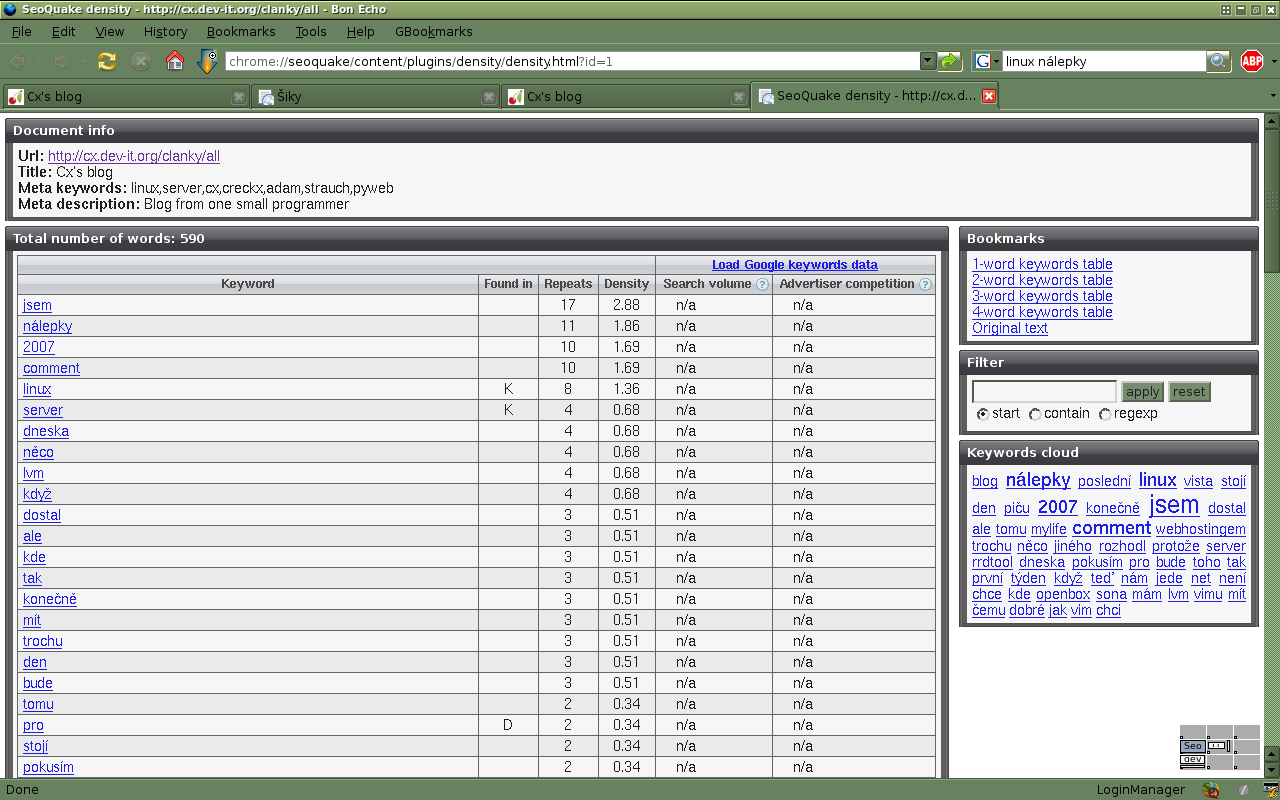Switch to the dev cell in desktop pager
The width and height of the screenshot is (1280, 800).
tap(1192, 760)
